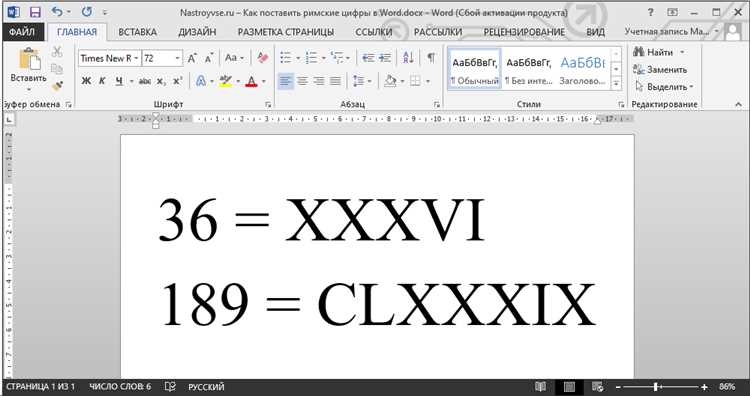The image size is (750, 396).
Task: Switch to the ВСТАВКА tab
Action: 137,32
